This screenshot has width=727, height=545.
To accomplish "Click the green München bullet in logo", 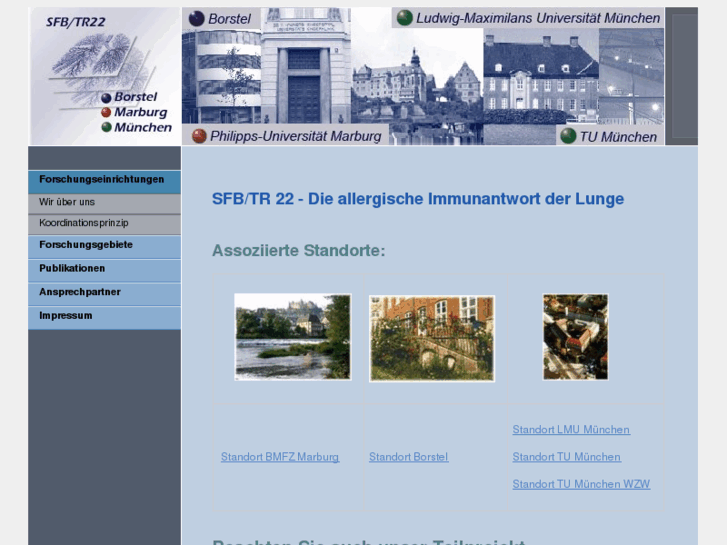I will tap(106, 127).
